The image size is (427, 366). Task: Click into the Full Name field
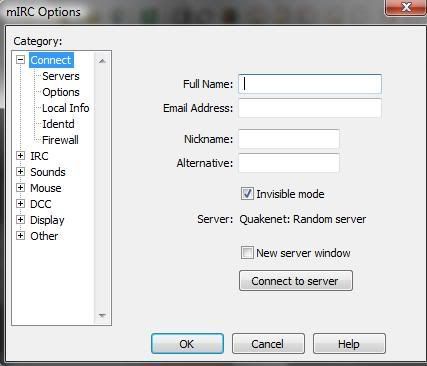tap(310, 84)
